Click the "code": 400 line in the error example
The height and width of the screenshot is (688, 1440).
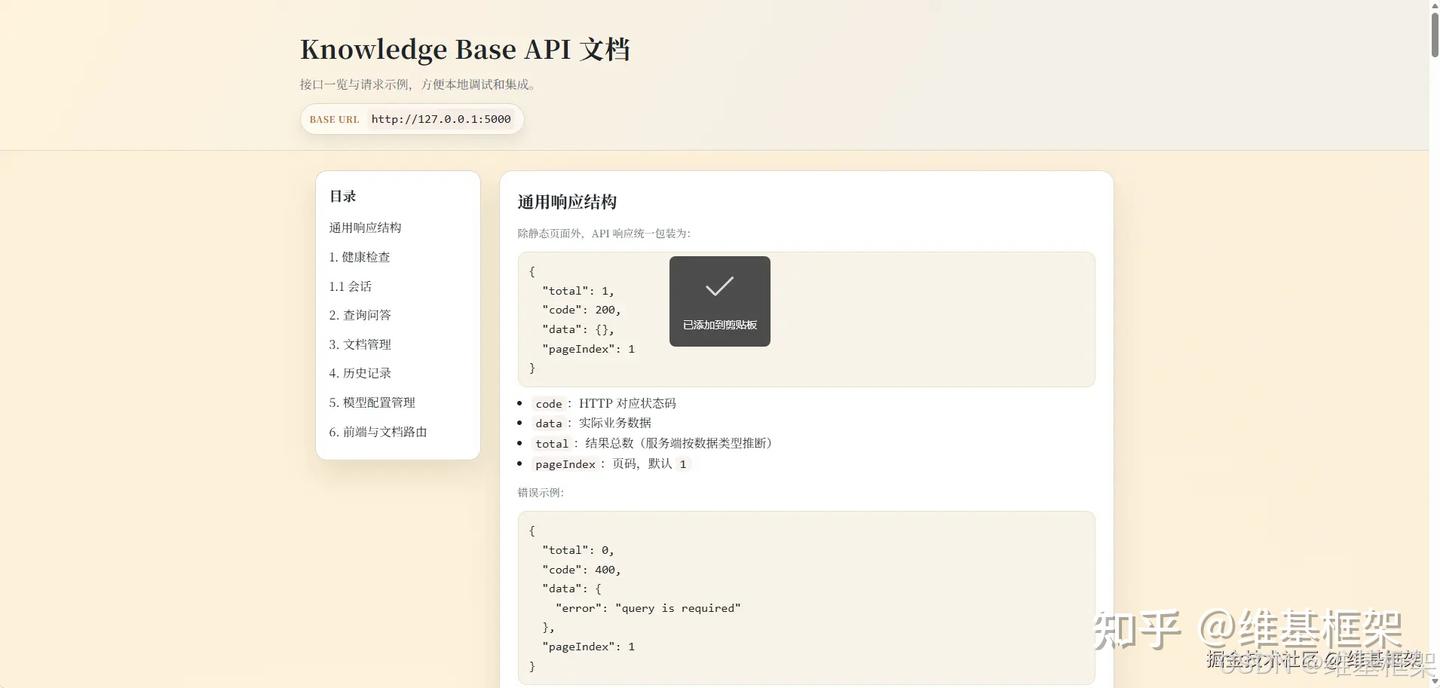tap(581, 570)
